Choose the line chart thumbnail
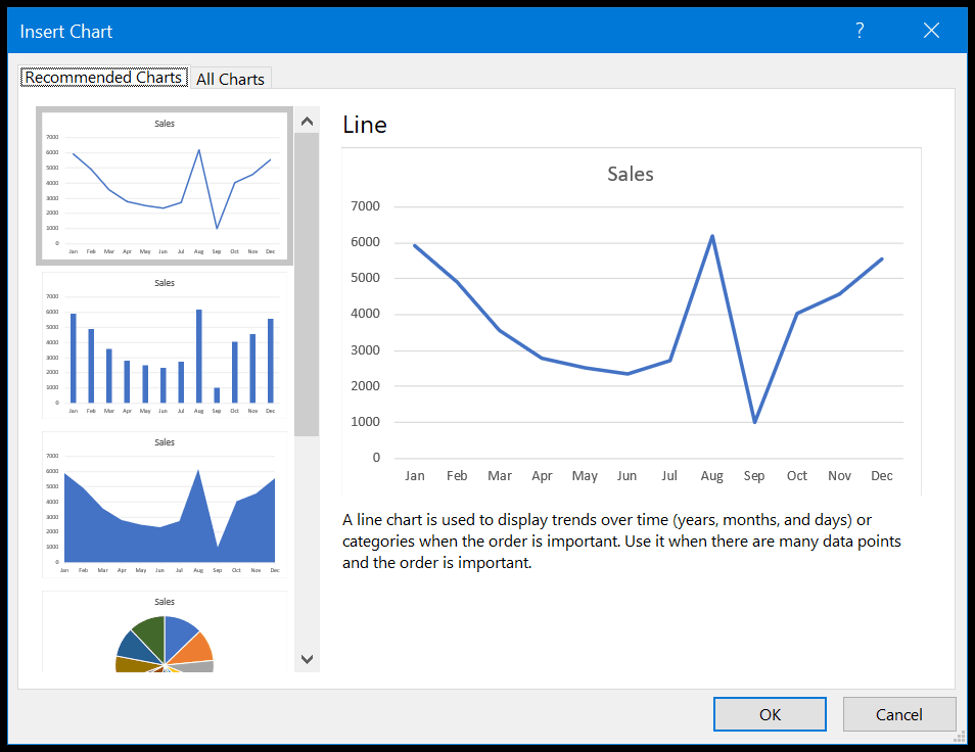 point(165,186)
